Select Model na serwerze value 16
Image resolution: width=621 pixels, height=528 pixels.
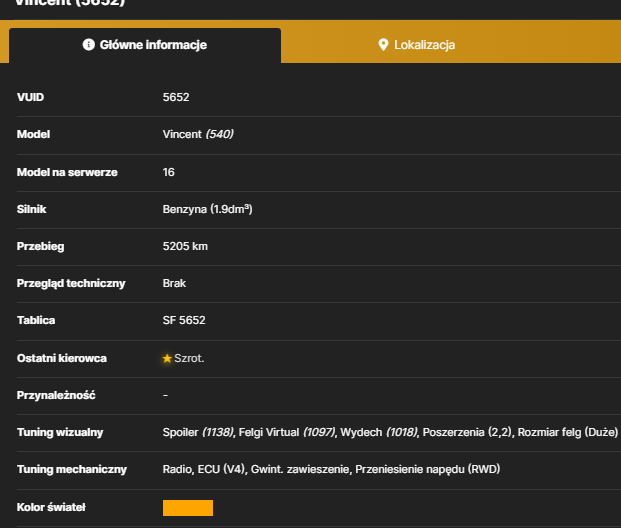168,172
